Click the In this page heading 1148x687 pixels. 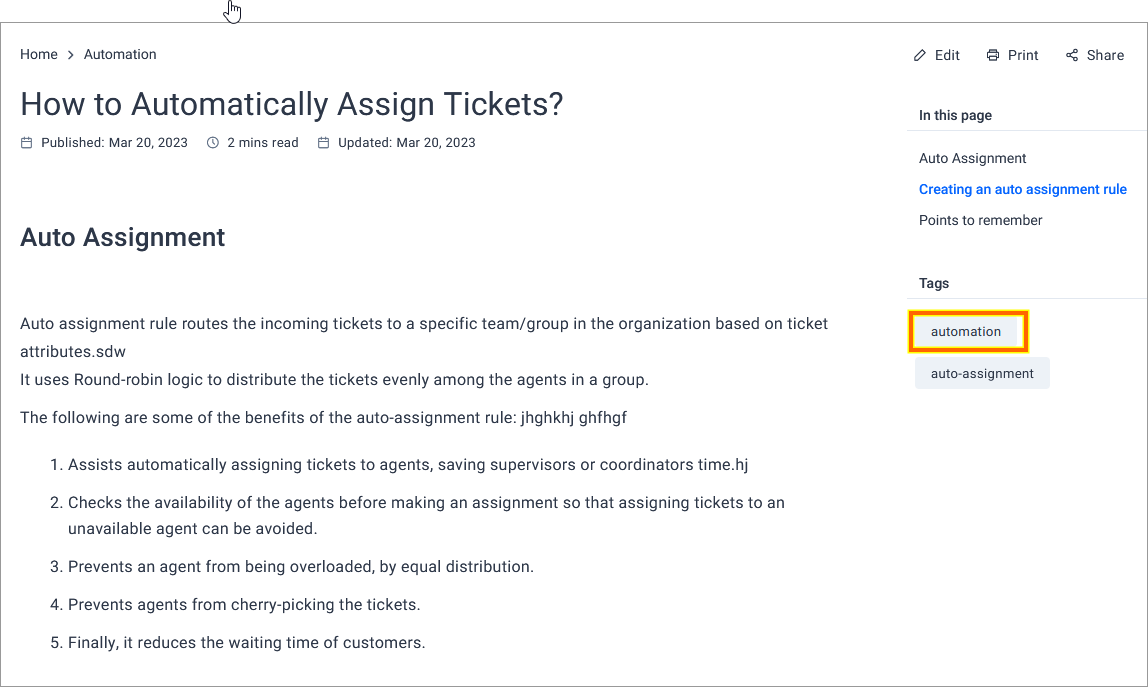[955, 115]
